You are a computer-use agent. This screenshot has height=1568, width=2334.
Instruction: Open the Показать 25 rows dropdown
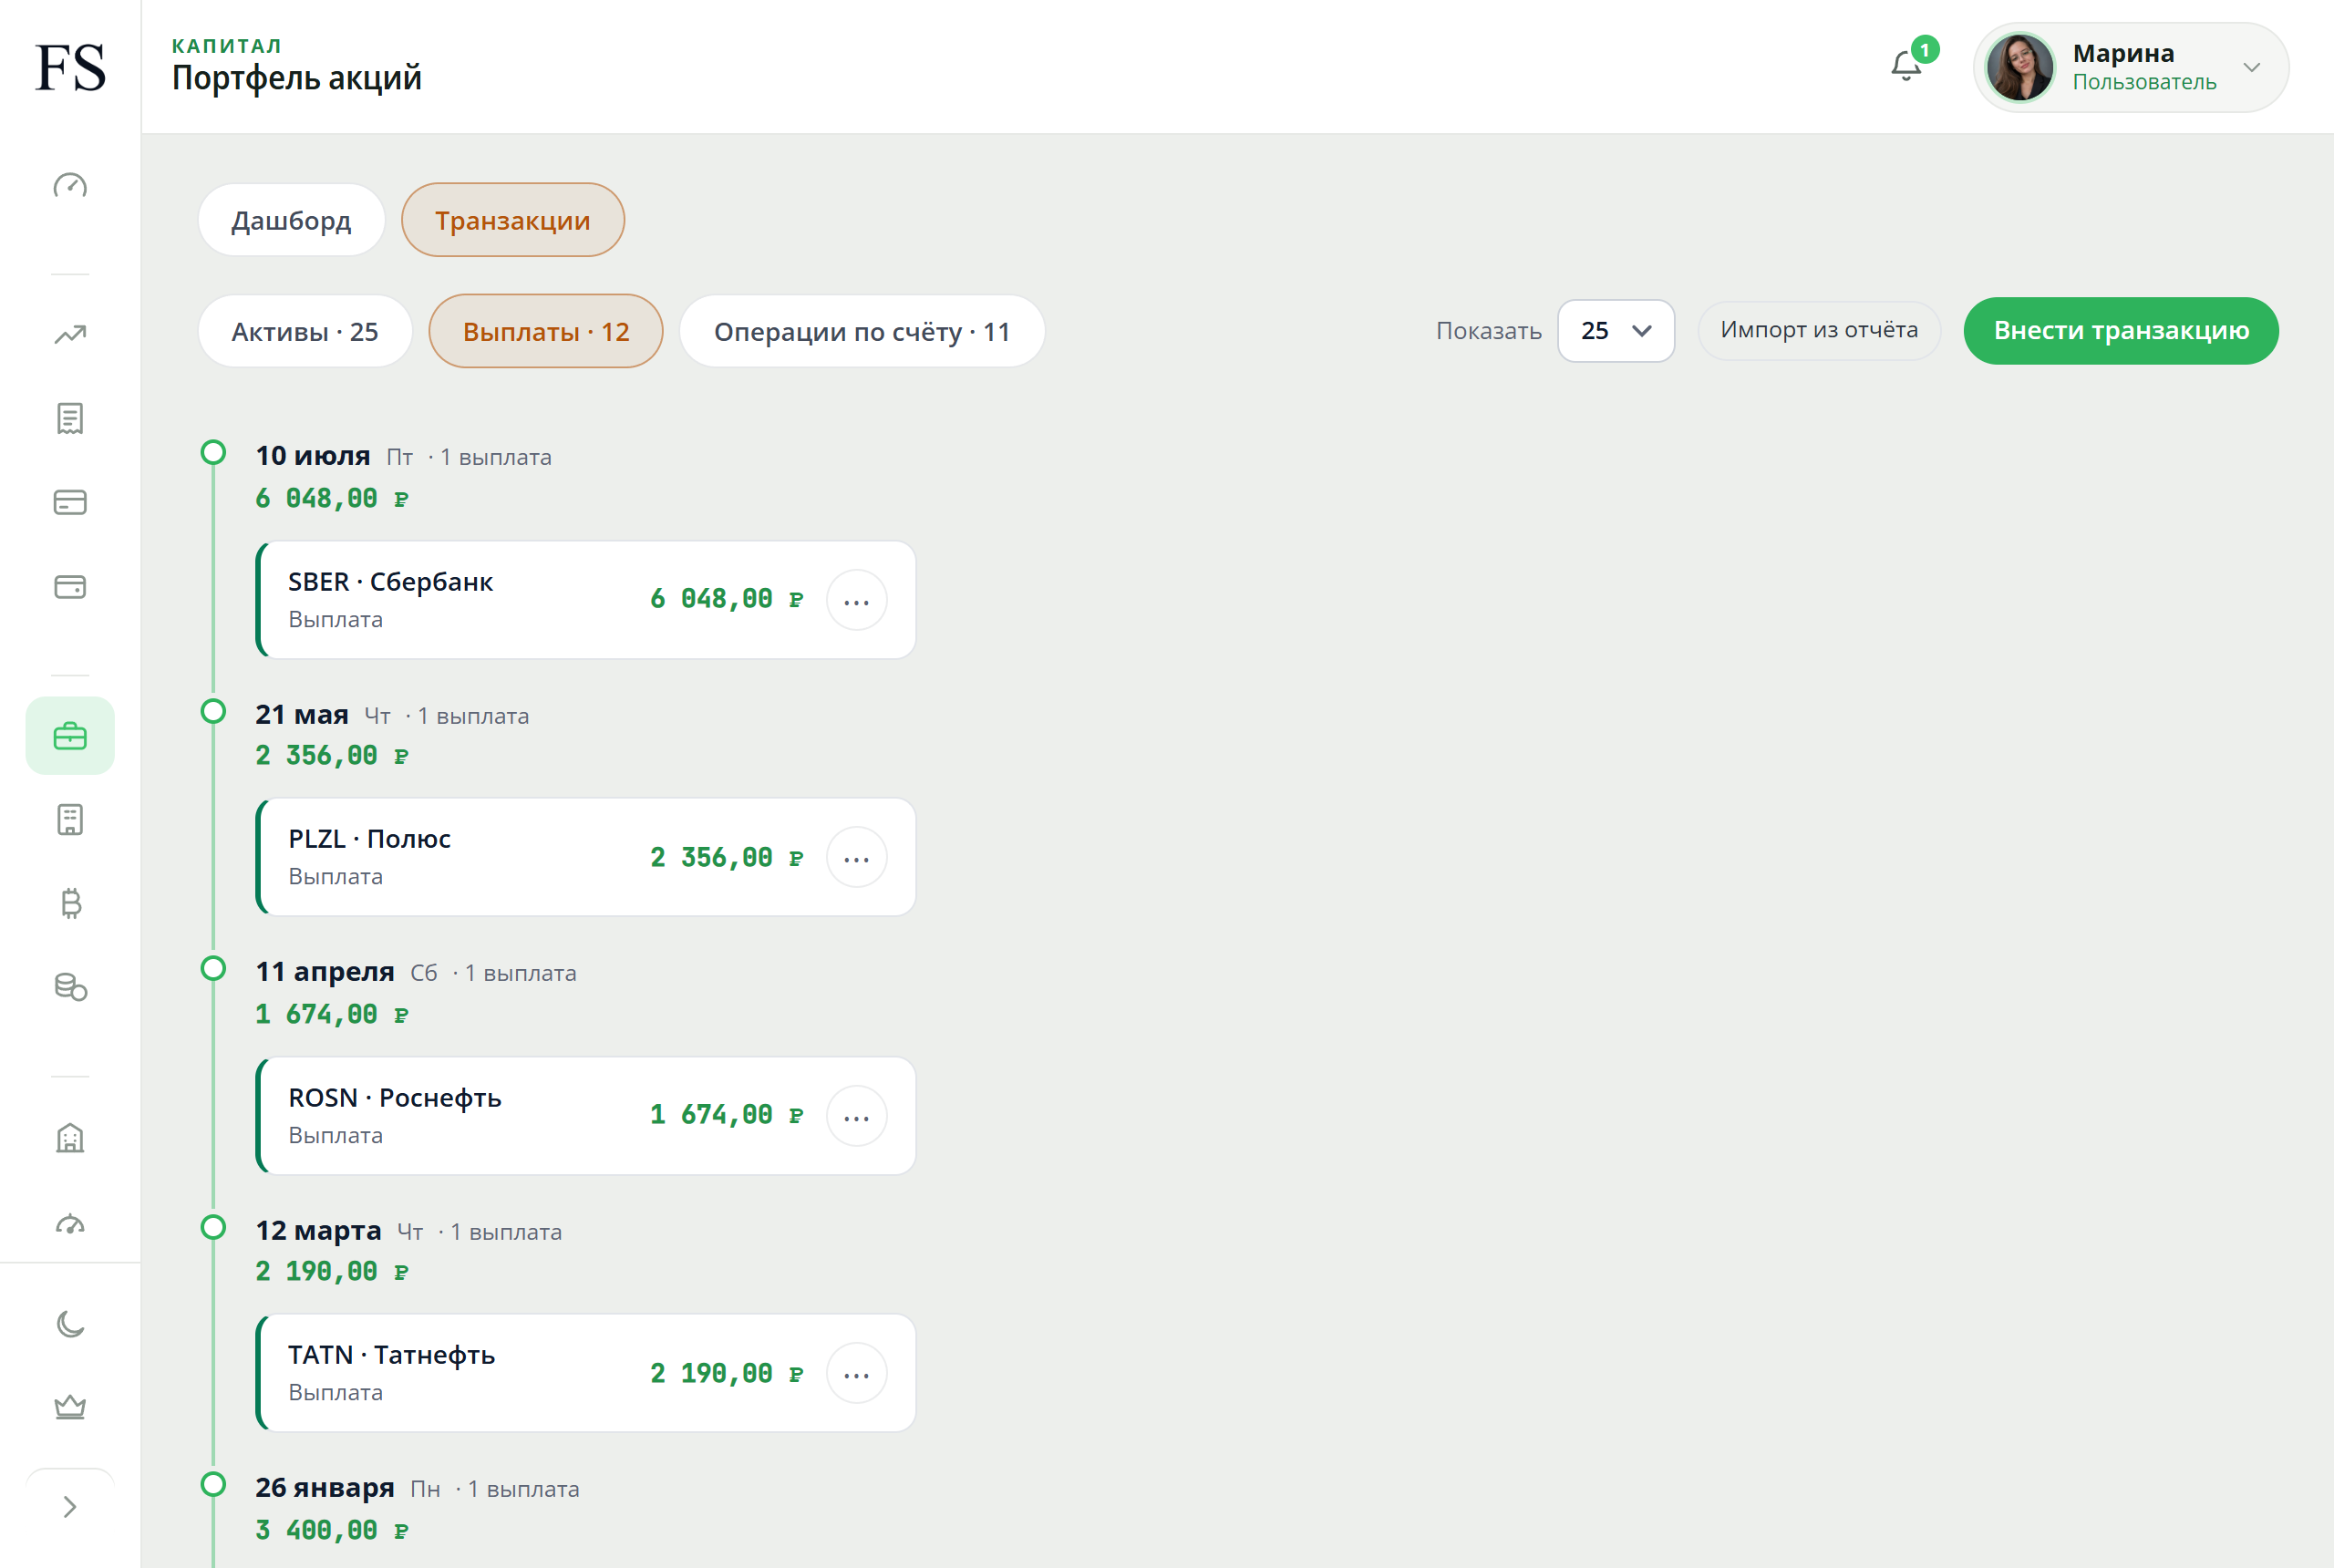1616,331
